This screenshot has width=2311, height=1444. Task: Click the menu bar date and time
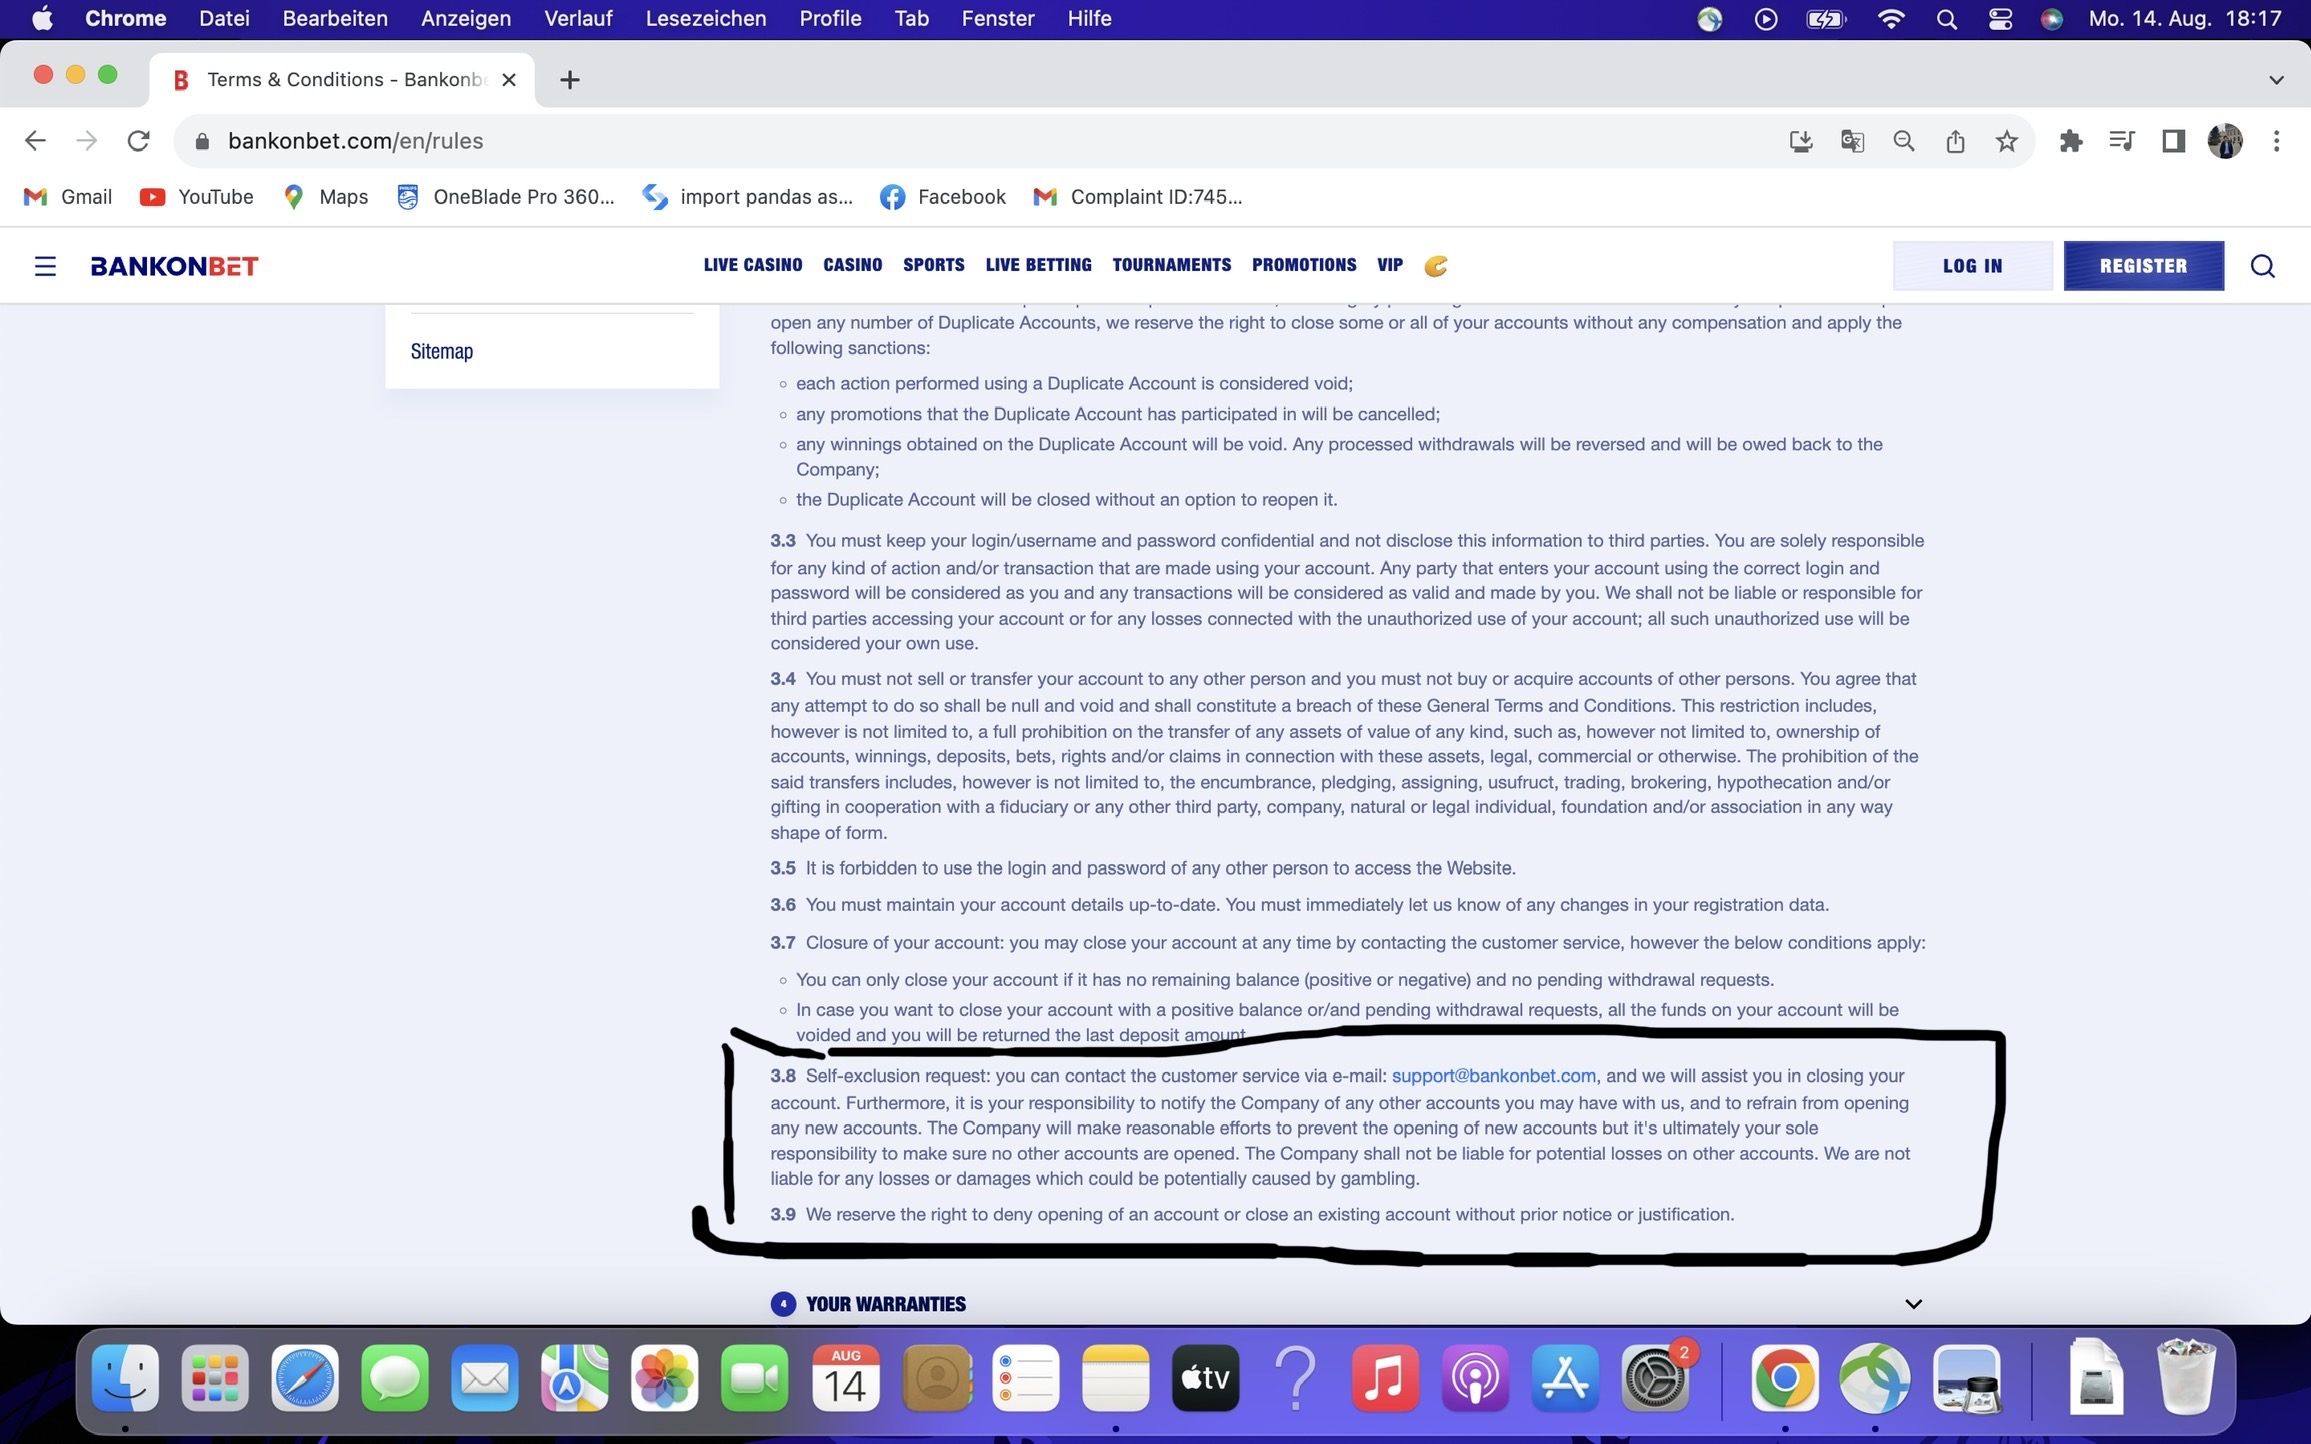[x=2185, y=19]
